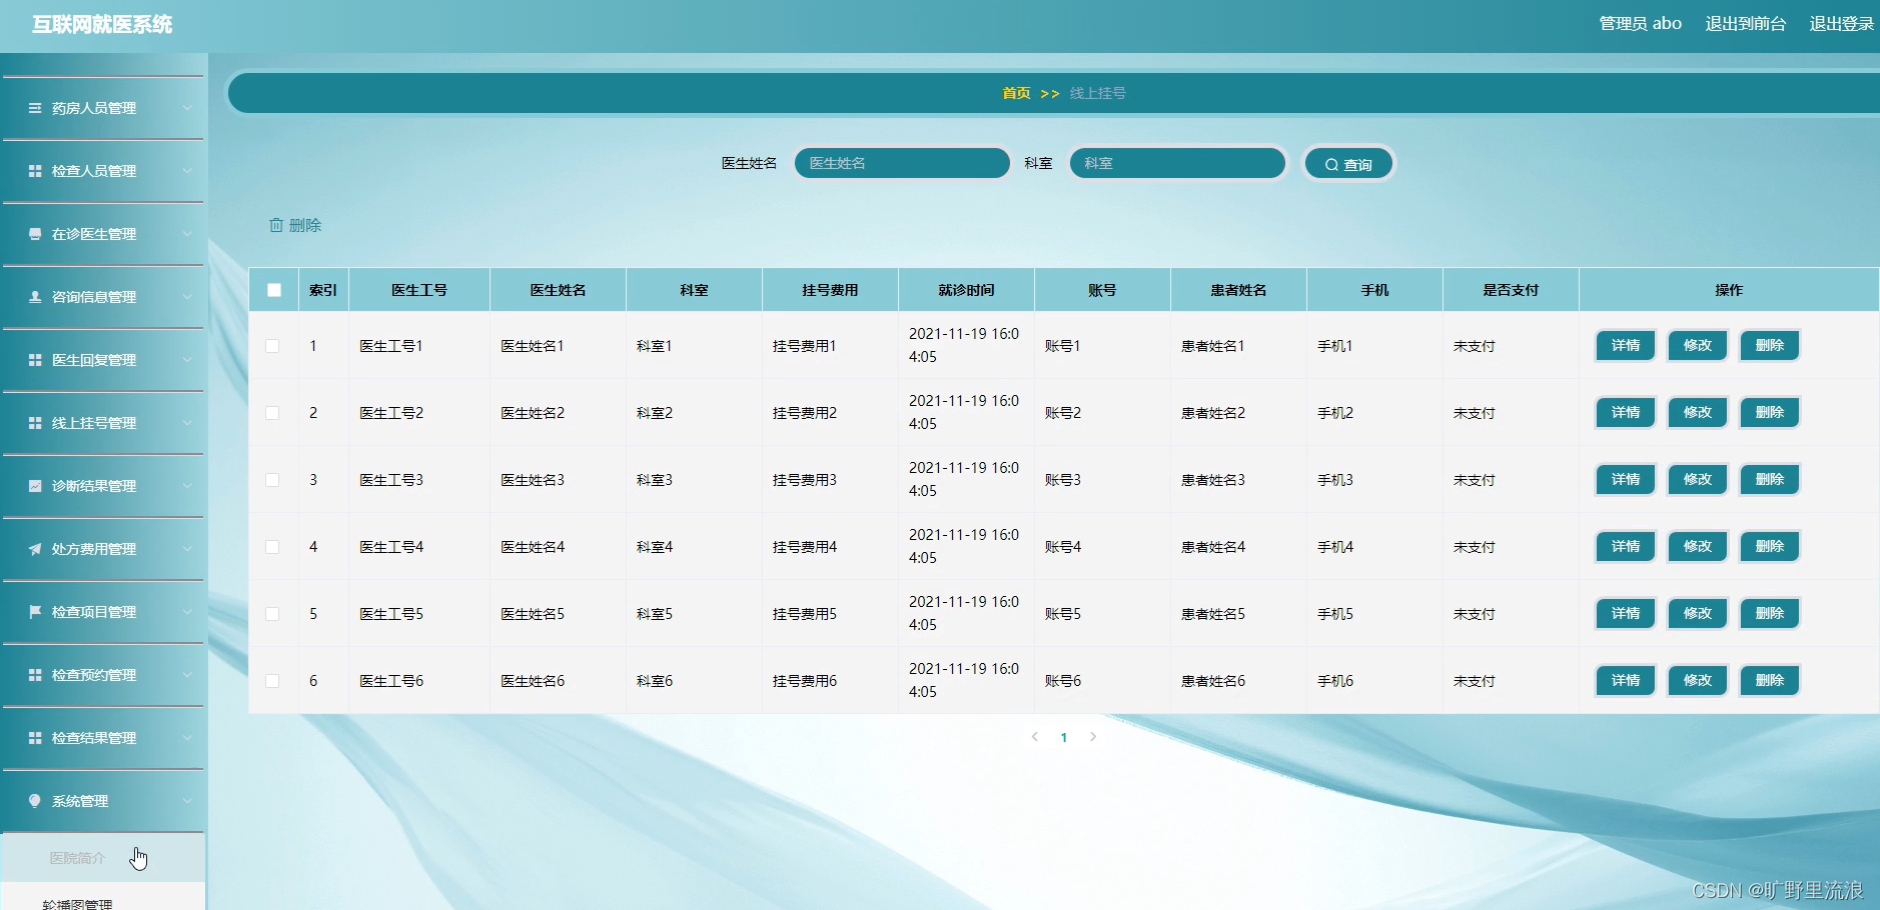
Task: Select the 药房人员管理 sidebar icon
Action: click(34, 108)
